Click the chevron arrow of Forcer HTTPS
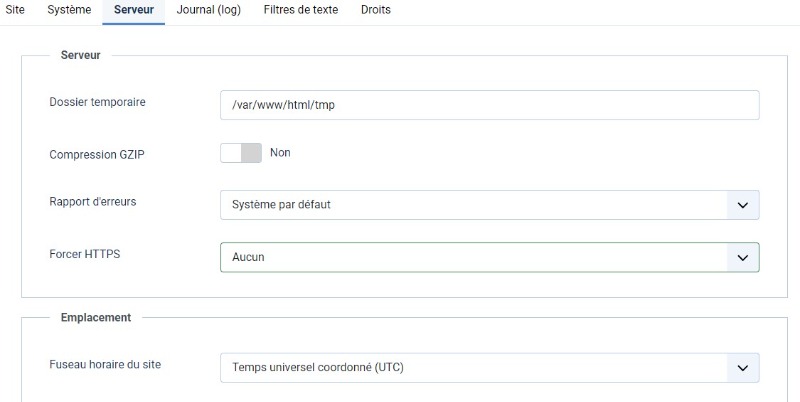The image size is (800, 402). [x=743, y=258]
